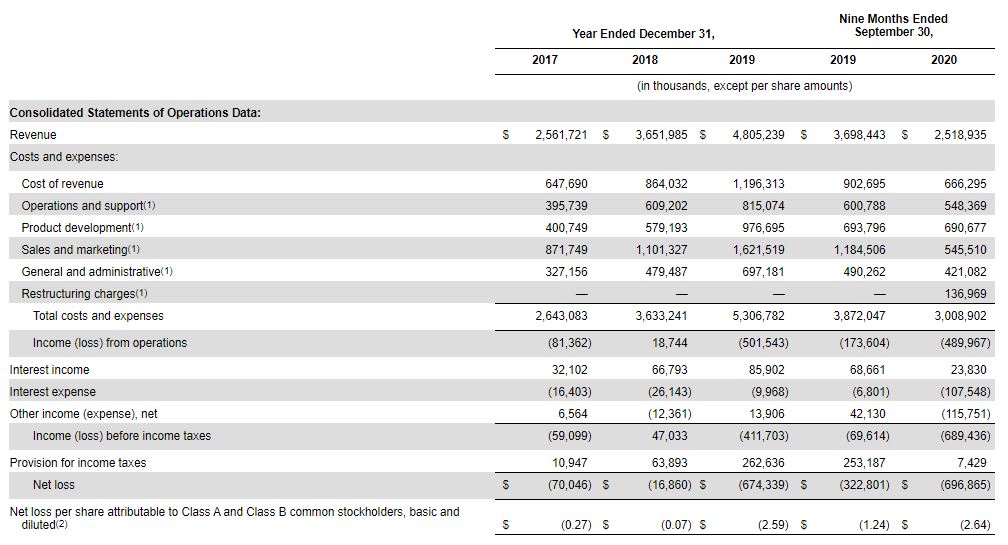Click cost of revenue value 647,690
The image size is (1008, 545).
pos(566,184)
